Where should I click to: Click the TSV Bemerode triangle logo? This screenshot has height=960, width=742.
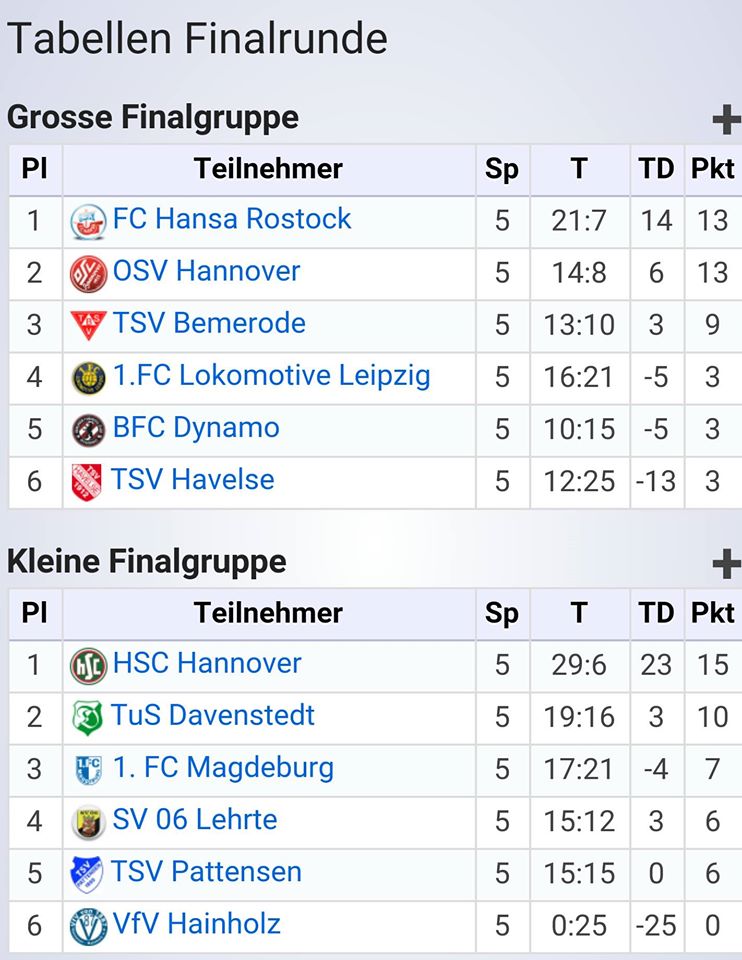[89, 325]
